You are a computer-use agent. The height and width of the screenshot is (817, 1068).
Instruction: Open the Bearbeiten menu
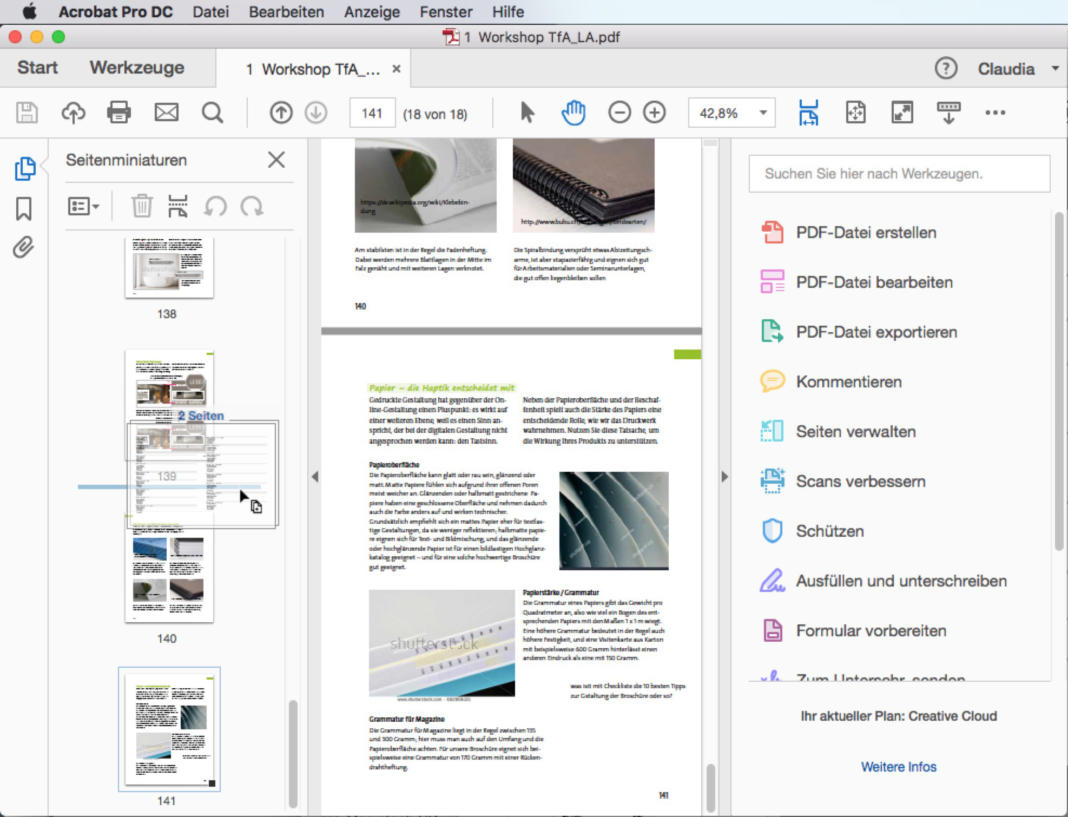pyautogui.click(x=286, y=12)
